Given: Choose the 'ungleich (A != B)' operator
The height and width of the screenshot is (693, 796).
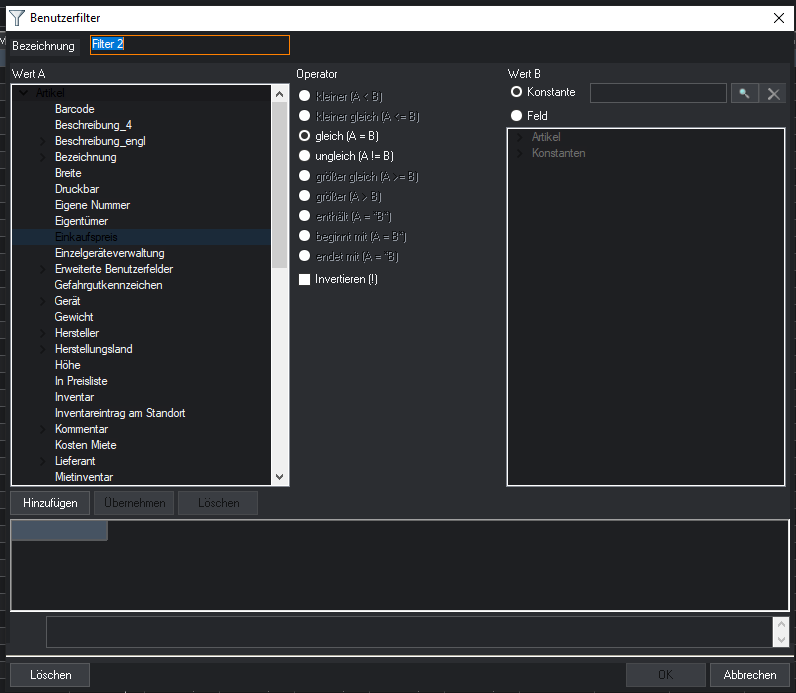Looking at the screenshot, I should (305, 155).
